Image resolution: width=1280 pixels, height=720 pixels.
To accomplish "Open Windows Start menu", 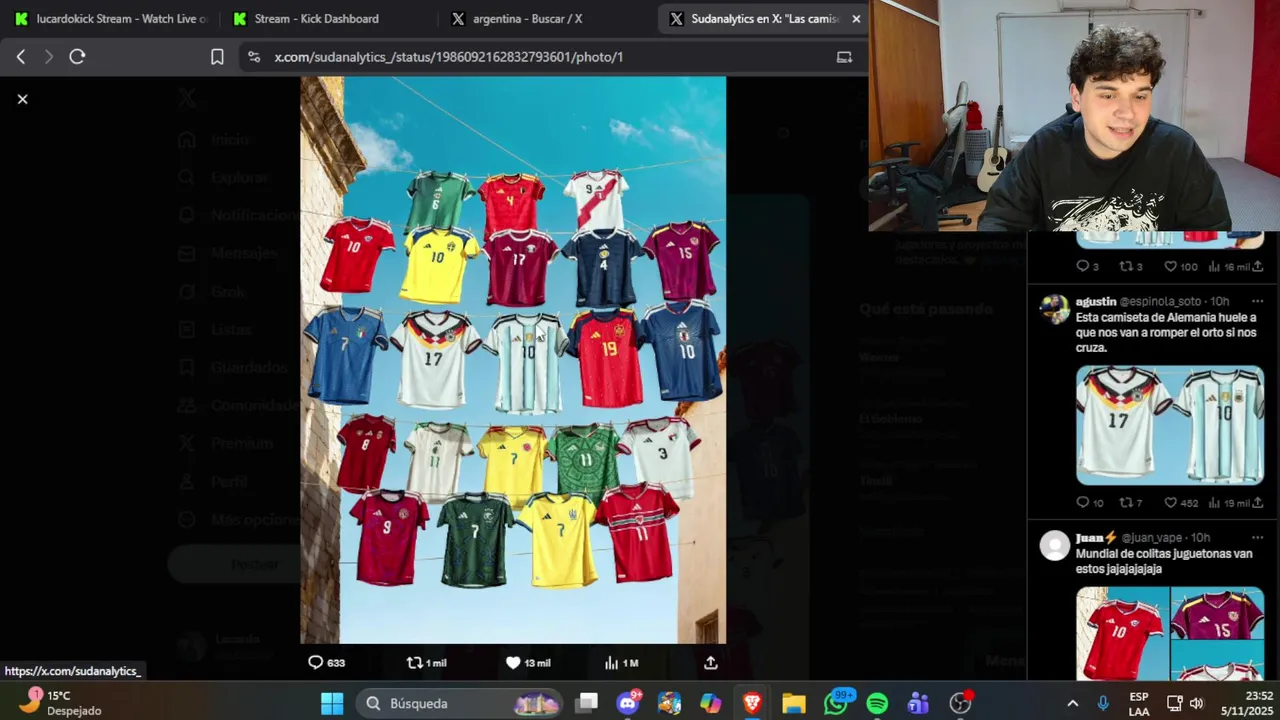I will point(332,703).
